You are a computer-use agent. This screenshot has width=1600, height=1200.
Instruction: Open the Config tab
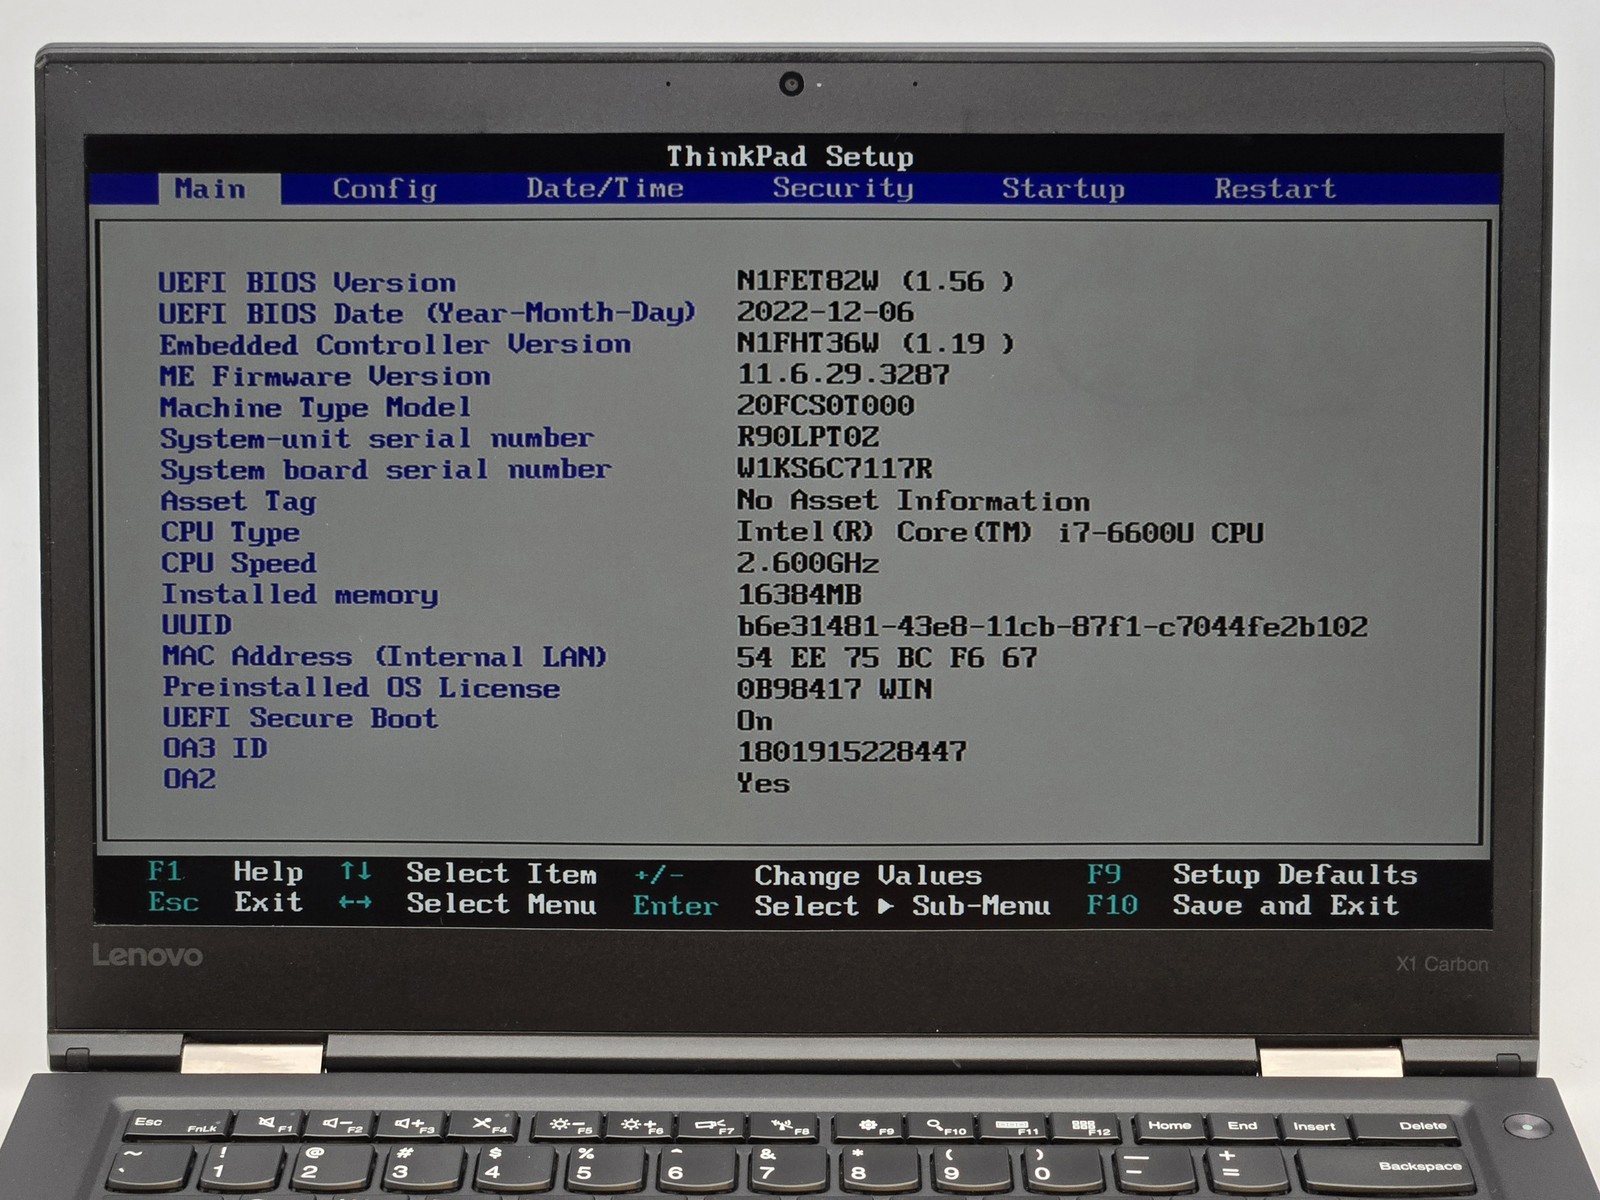point(384,189)
